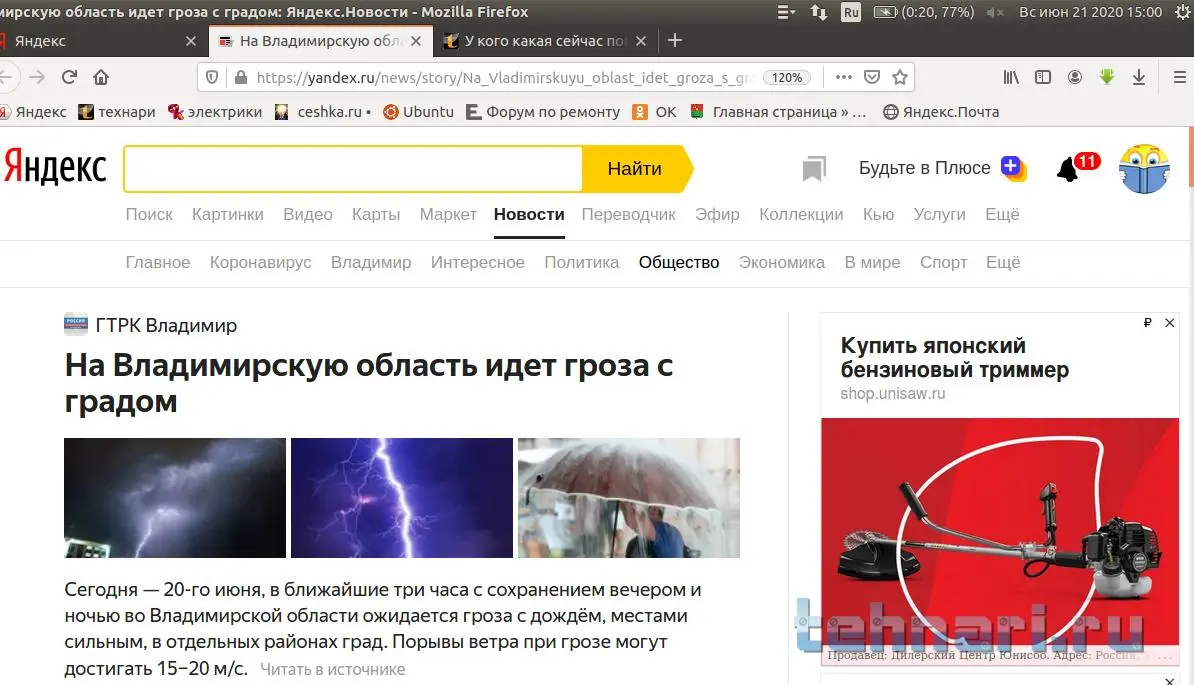
Task: Open ad info icon beside close button
Action: (x=1148, y=323)
